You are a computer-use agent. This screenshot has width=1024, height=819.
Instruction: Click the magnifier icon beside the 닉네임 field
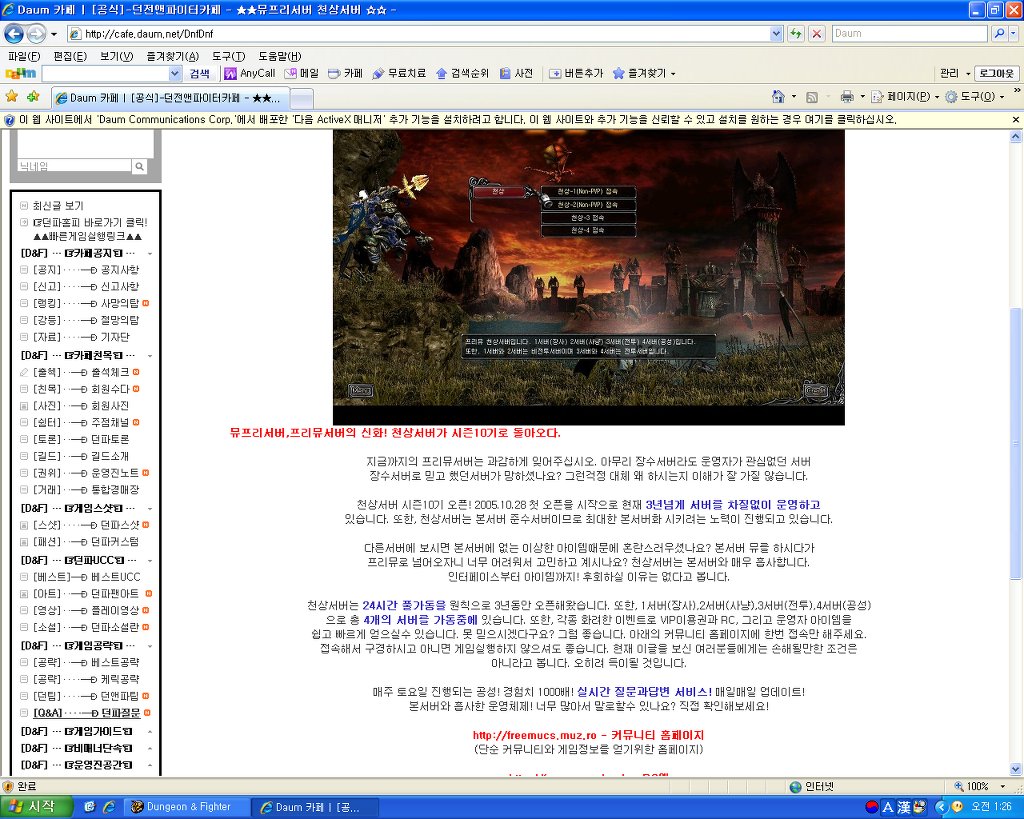pyautogui.click(x=139, y=167)
